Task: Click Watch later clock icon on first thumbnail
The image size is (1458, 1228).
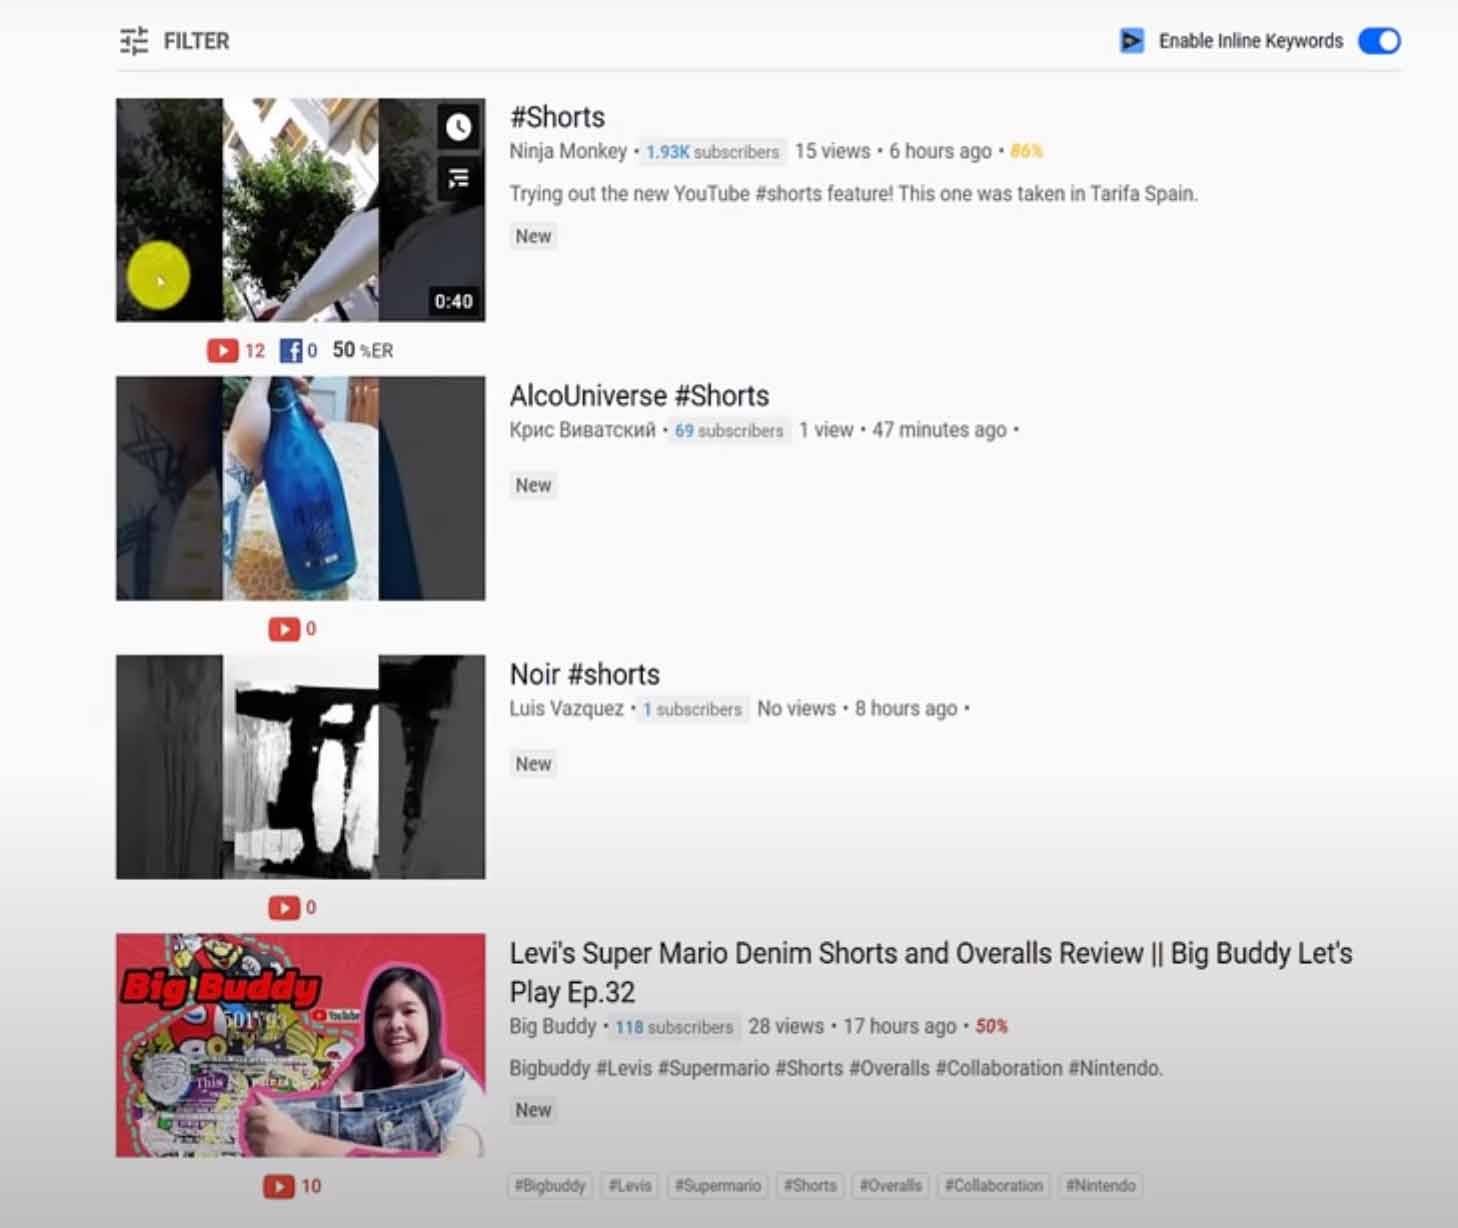Action: coord(459,127)
